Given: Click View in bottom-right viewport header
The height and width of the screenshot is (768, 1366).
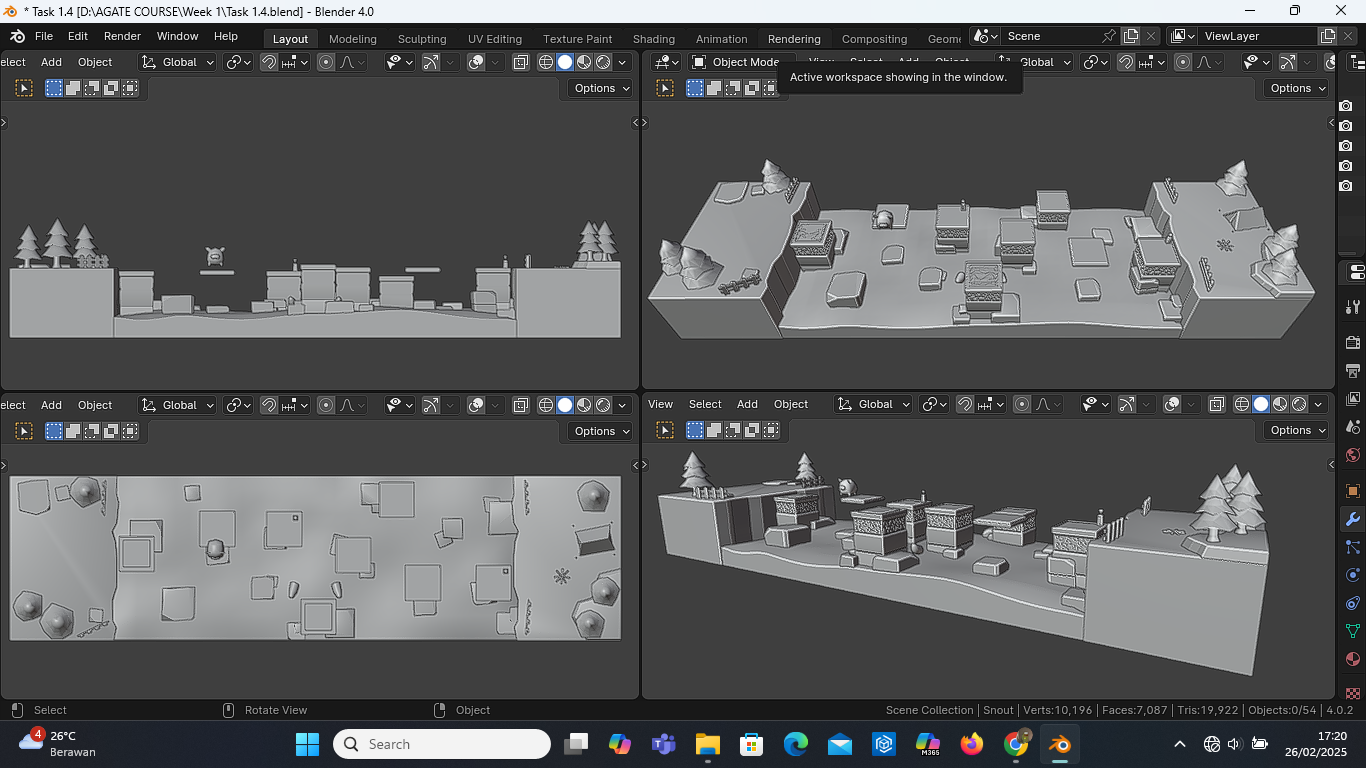Looking at the screenshot, I should [660, 404].
